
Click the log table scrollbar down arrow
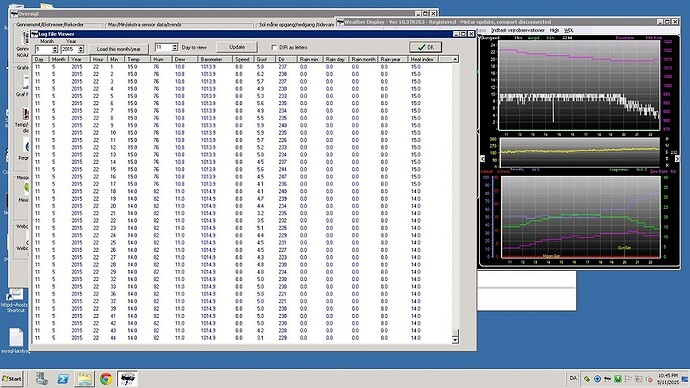[x=455, y=340]
